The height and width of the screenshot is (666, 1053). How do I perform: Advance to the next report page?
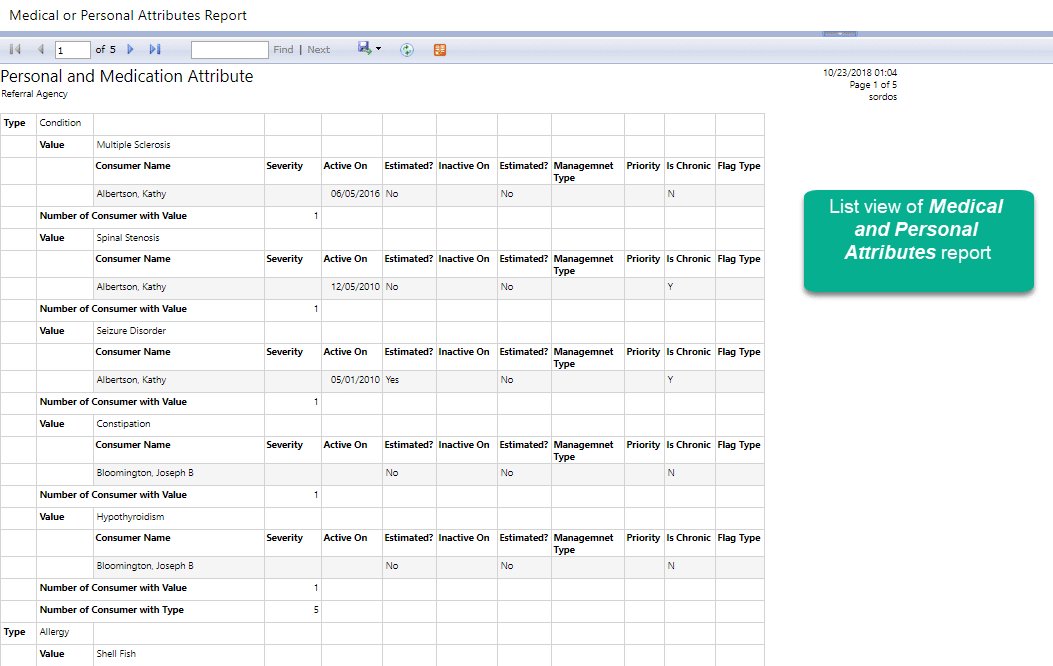pyautogui.click(x=130, y=48)
